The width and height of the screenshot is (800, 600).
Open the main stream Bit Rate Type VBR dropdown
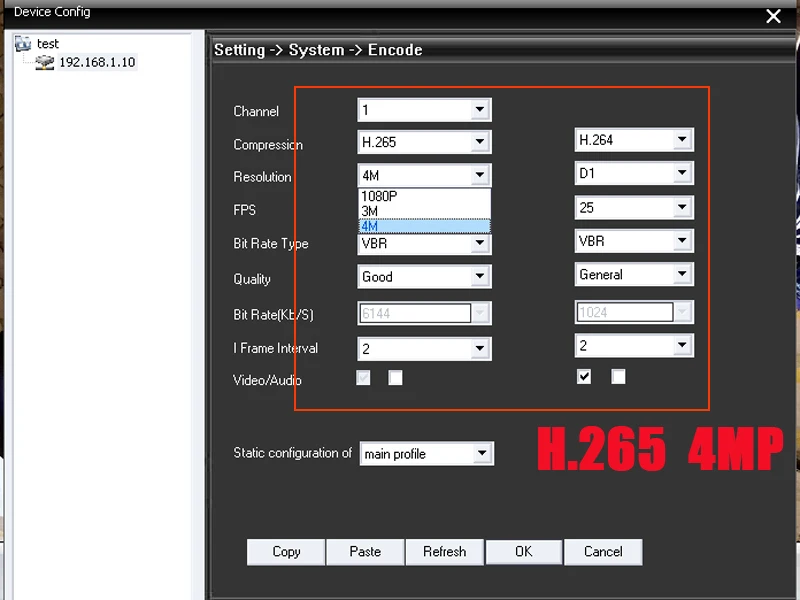pos(424,243)
